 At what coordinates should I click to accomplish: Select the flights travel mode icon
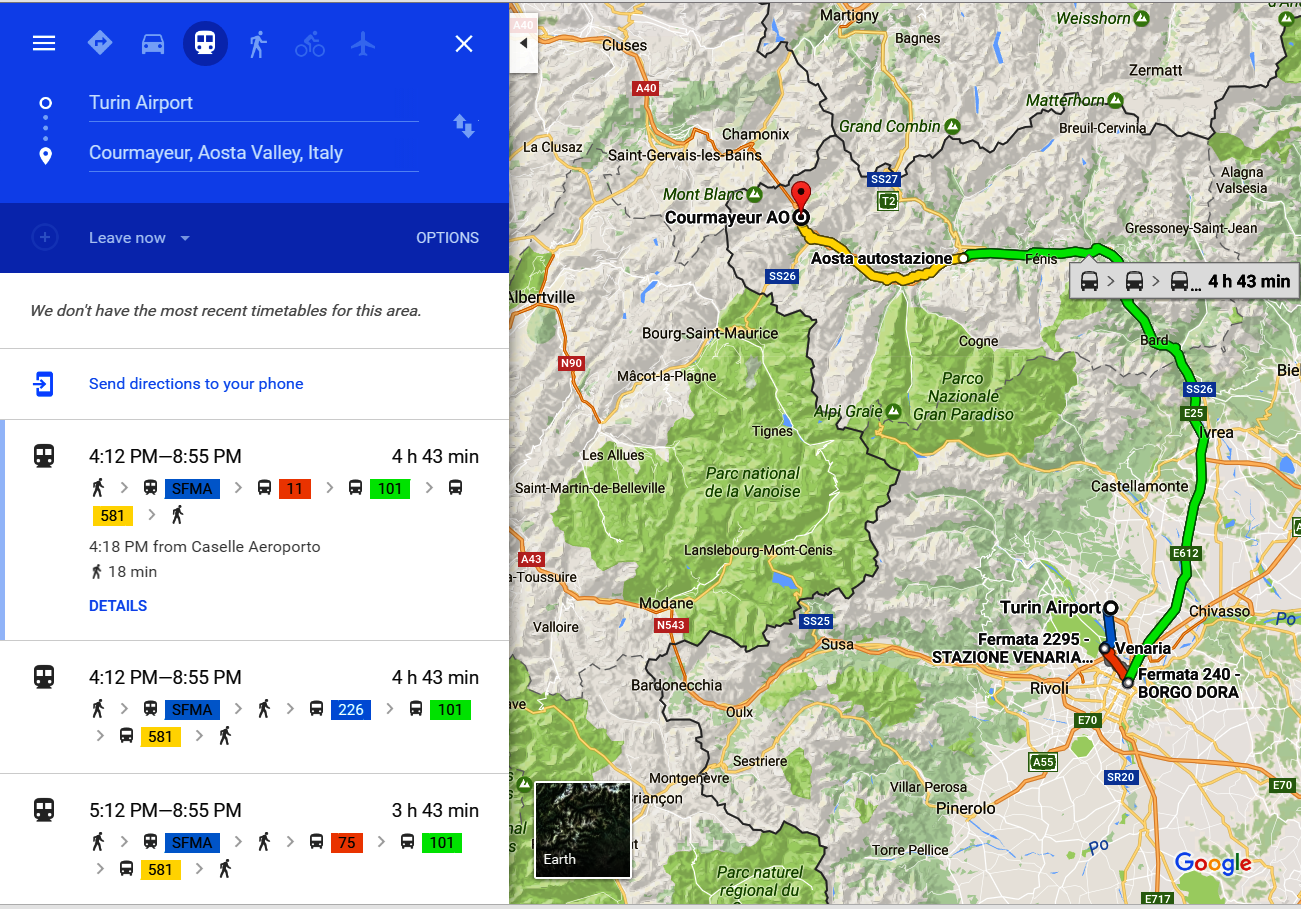[x=363, y=43]
